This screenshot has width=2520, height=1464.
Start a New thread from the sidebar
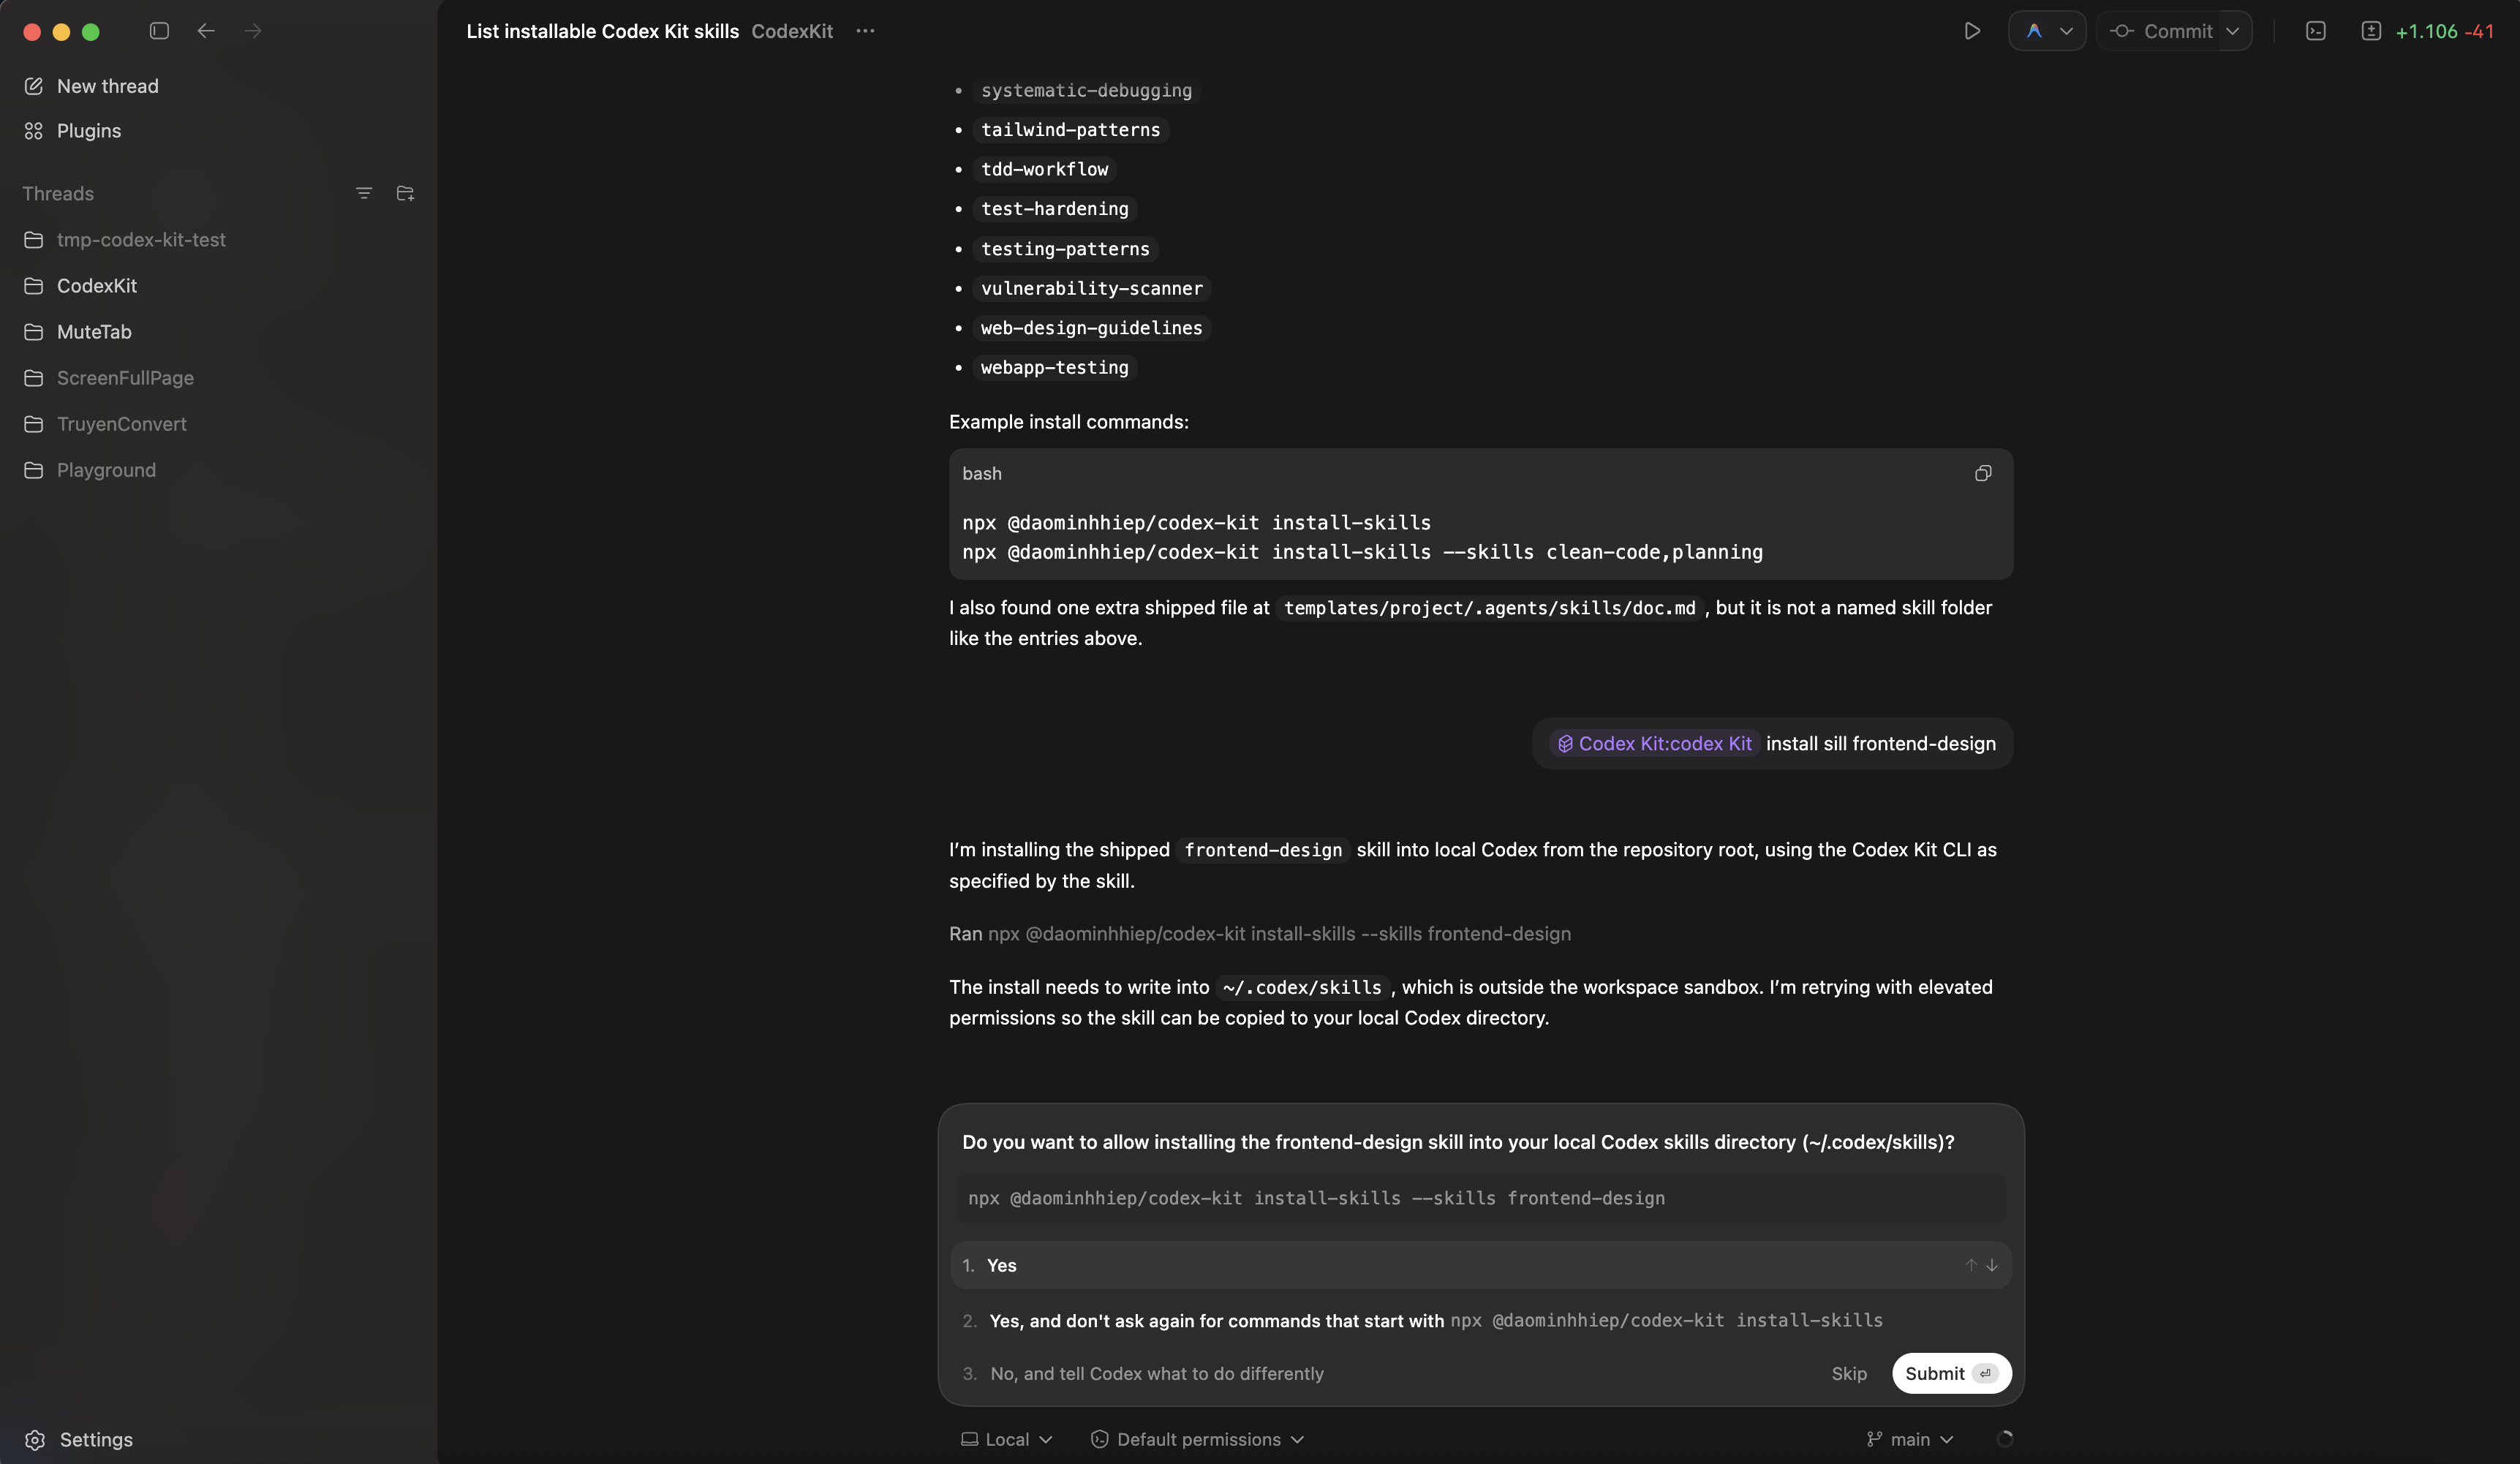107,86
